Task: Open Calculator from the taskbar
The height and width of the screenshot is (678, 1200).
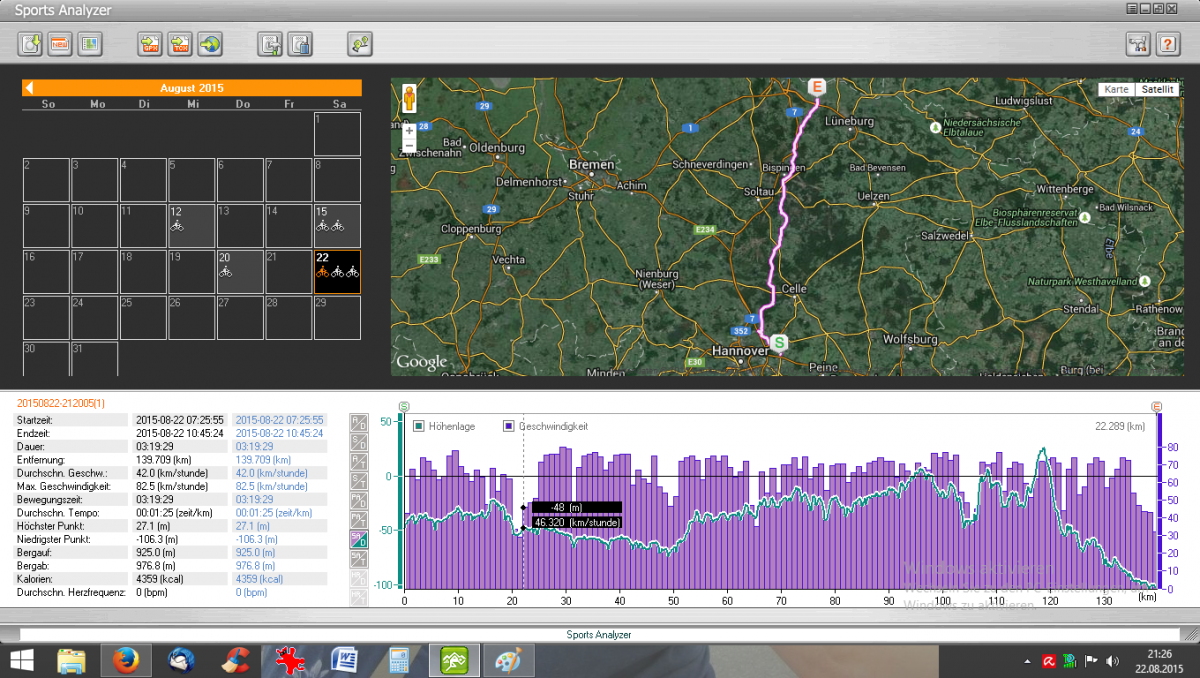Action: [x=399, y=660]
